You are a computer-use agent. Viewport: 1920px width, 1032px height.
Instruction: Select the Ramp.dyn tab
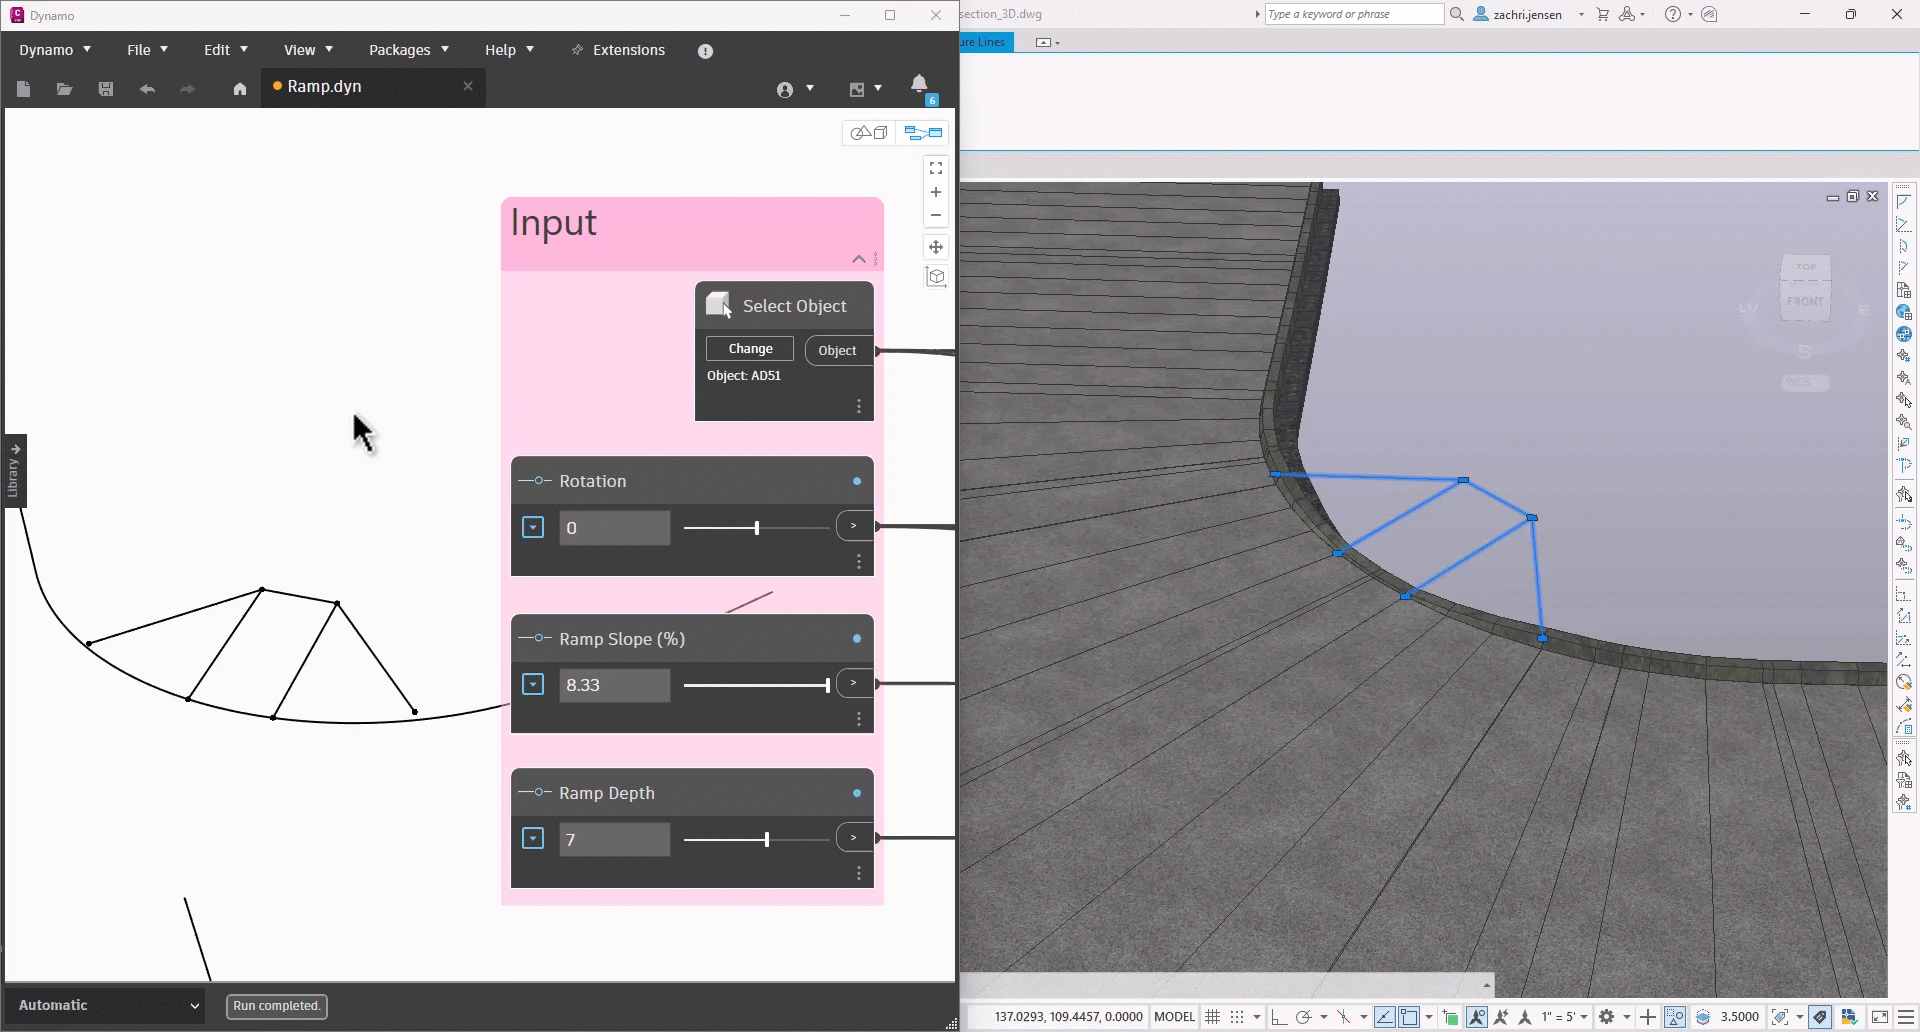[x=324, y=87]
